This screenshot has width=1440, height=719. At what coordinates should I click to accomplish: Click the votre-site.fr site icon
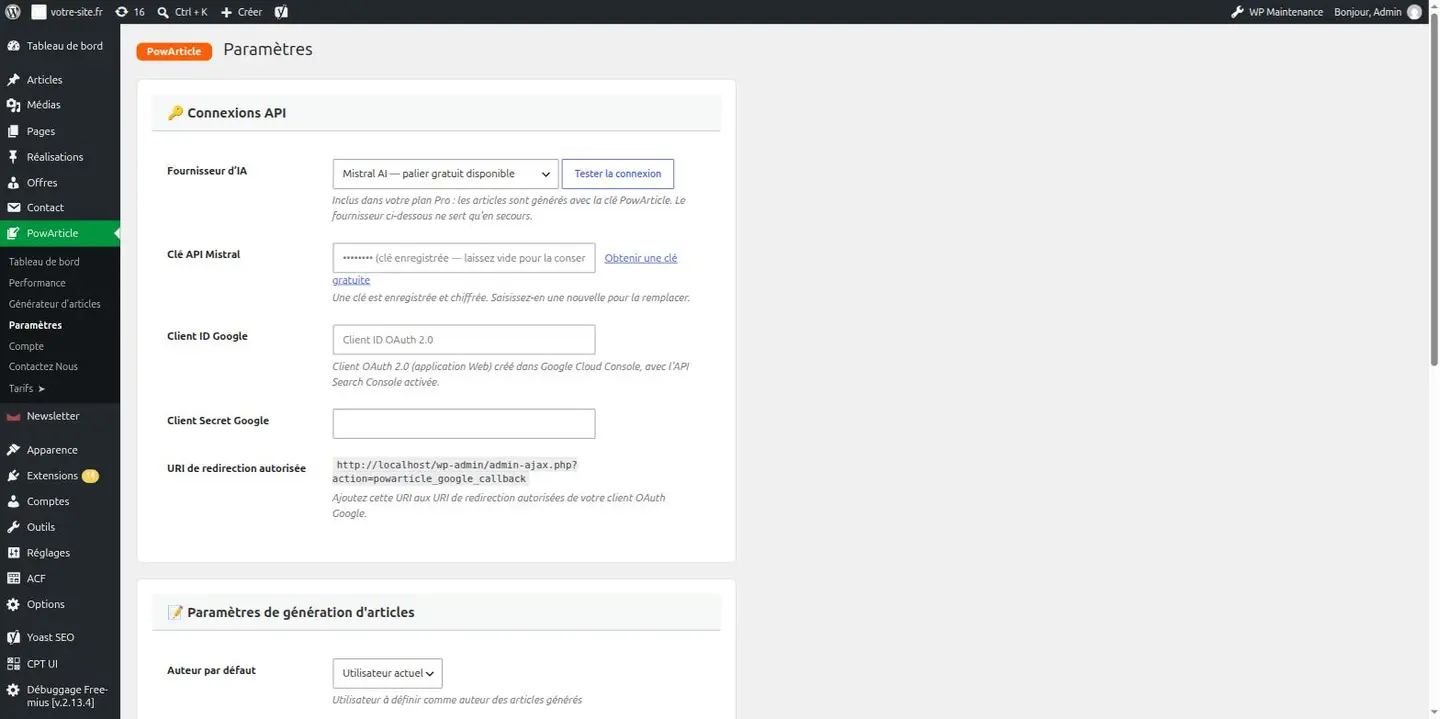[x=38, y=12]
